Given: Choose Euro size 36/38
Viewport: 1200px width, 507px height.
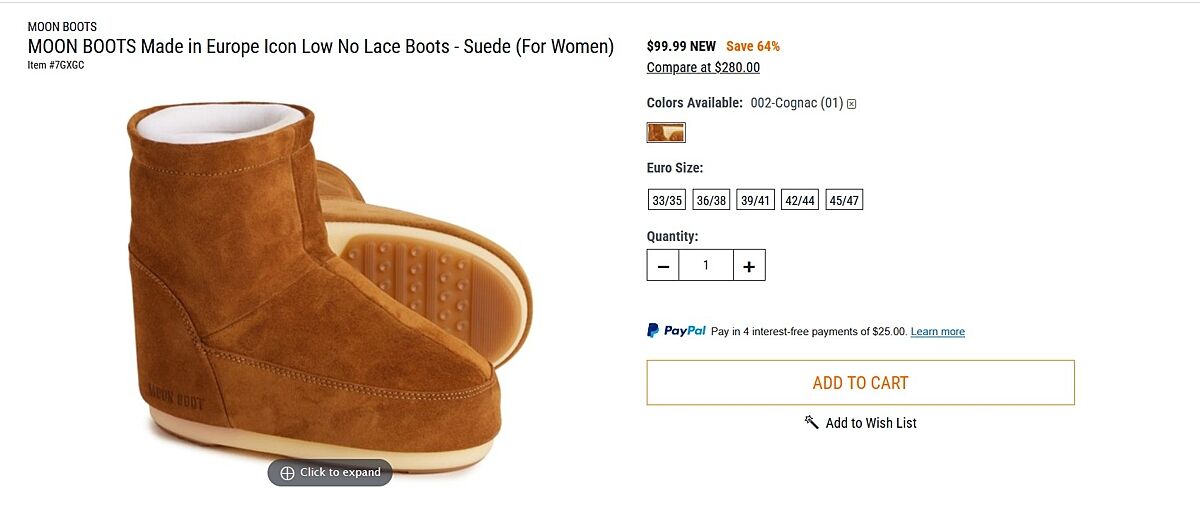Looking at the screenshot, I should pos(711,200).
